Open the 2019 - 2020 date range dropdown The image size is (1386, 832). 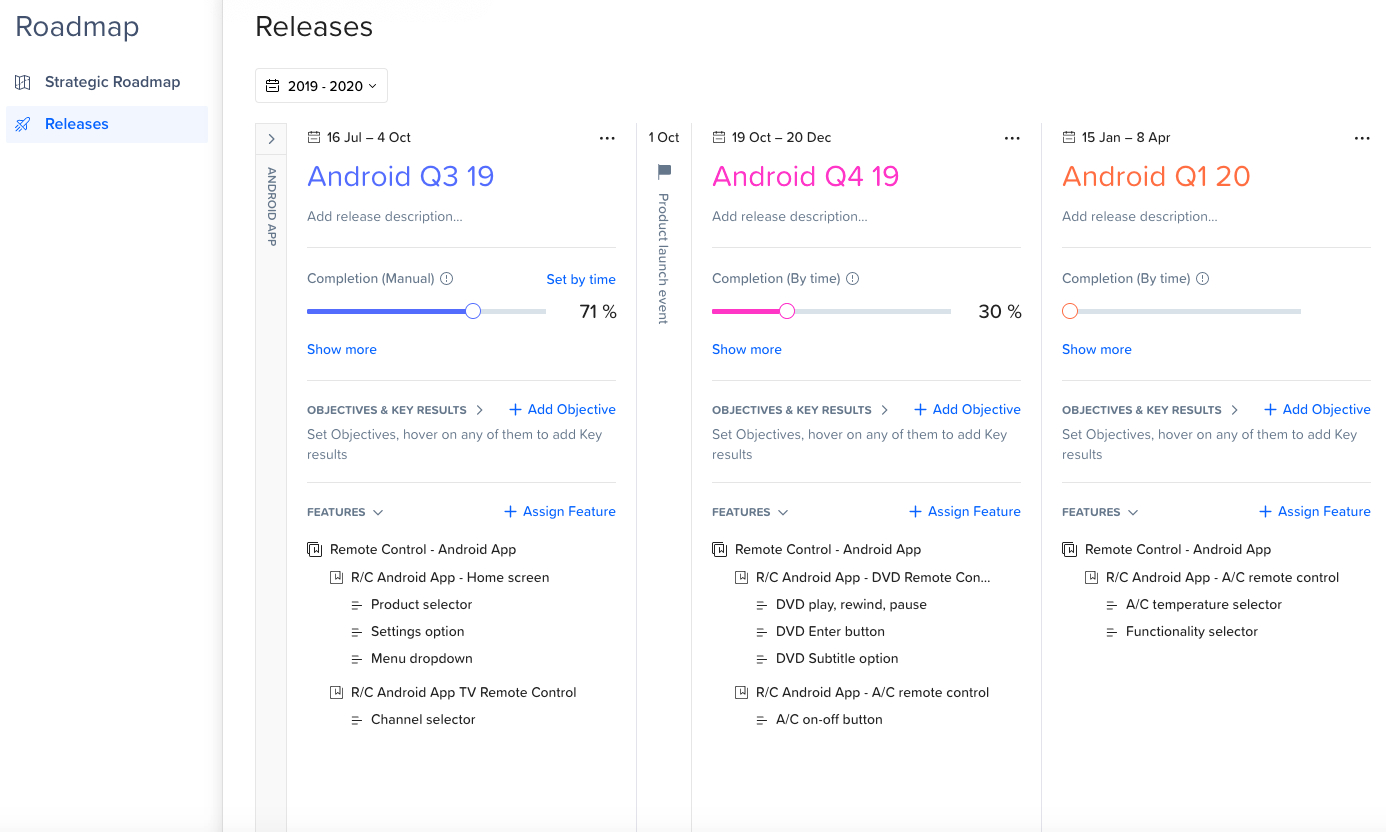321,86
